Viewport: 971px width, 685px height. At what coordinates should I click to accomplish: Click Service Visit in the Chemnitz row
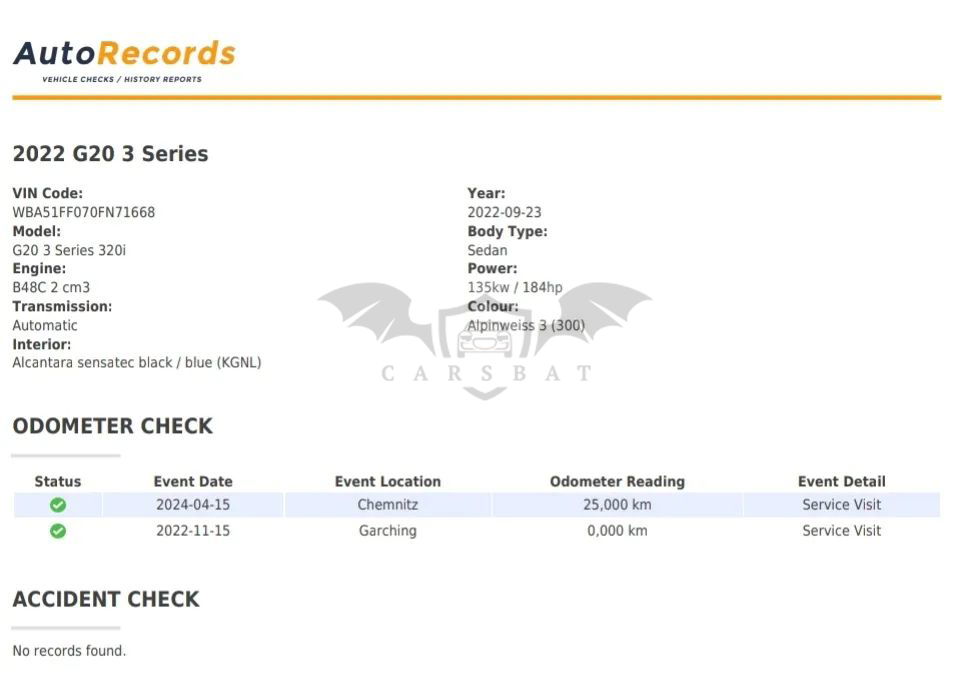tap(841, 505)
